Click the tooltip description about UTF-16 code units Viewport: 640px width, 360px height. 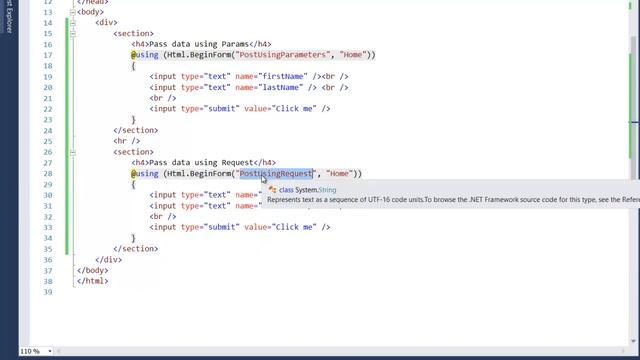[x=453, y=200]
